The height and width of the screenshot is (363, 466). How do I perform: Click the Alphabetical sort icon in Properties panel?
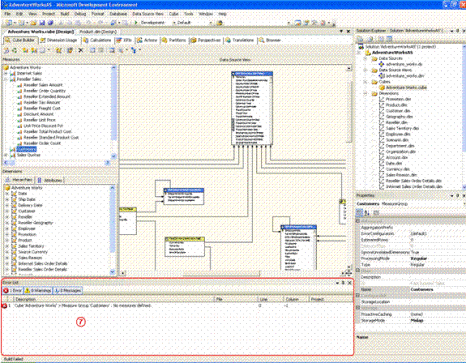pos(367,212)
